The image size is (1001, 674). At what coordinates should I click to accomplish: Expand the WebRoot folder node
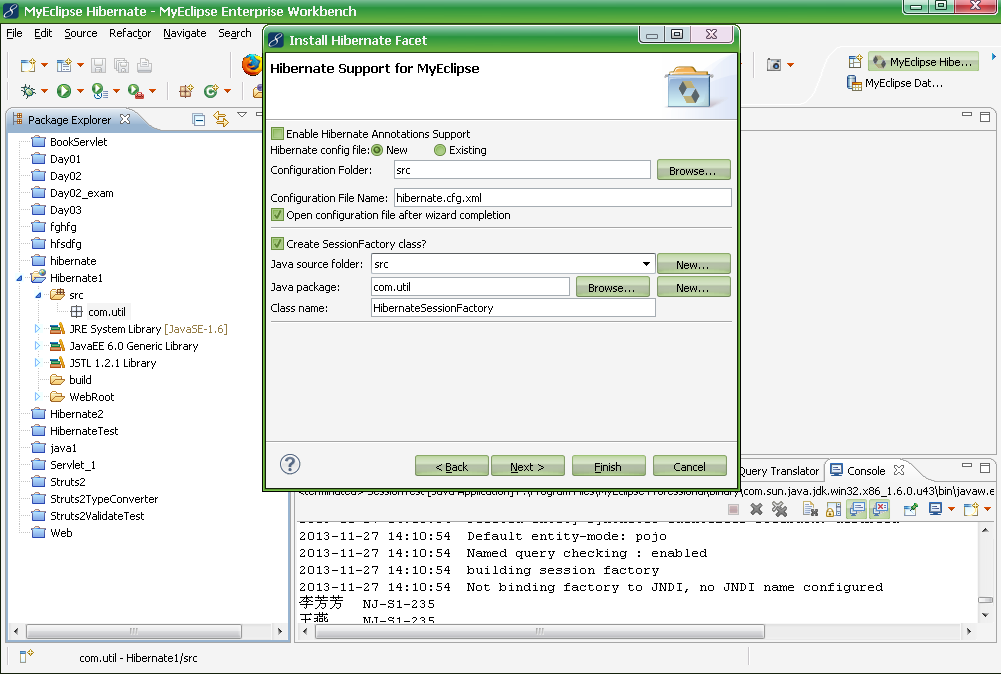(37, 396)
